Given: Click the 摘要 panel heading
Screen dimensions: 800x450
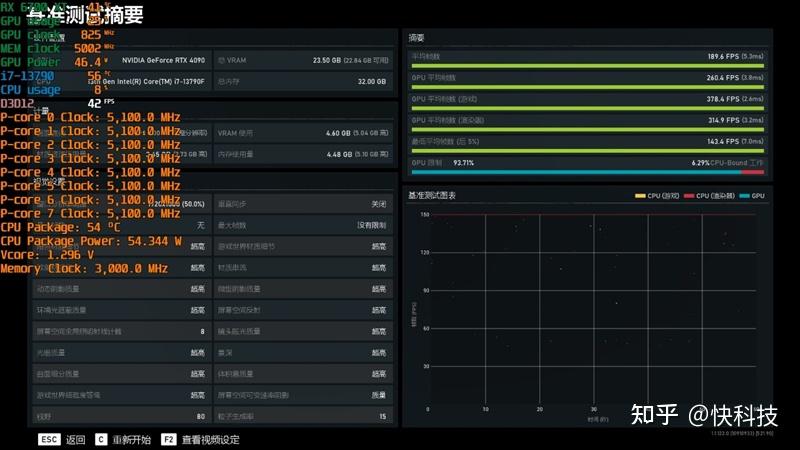Looking at the screenshot, I should point(416,38).
